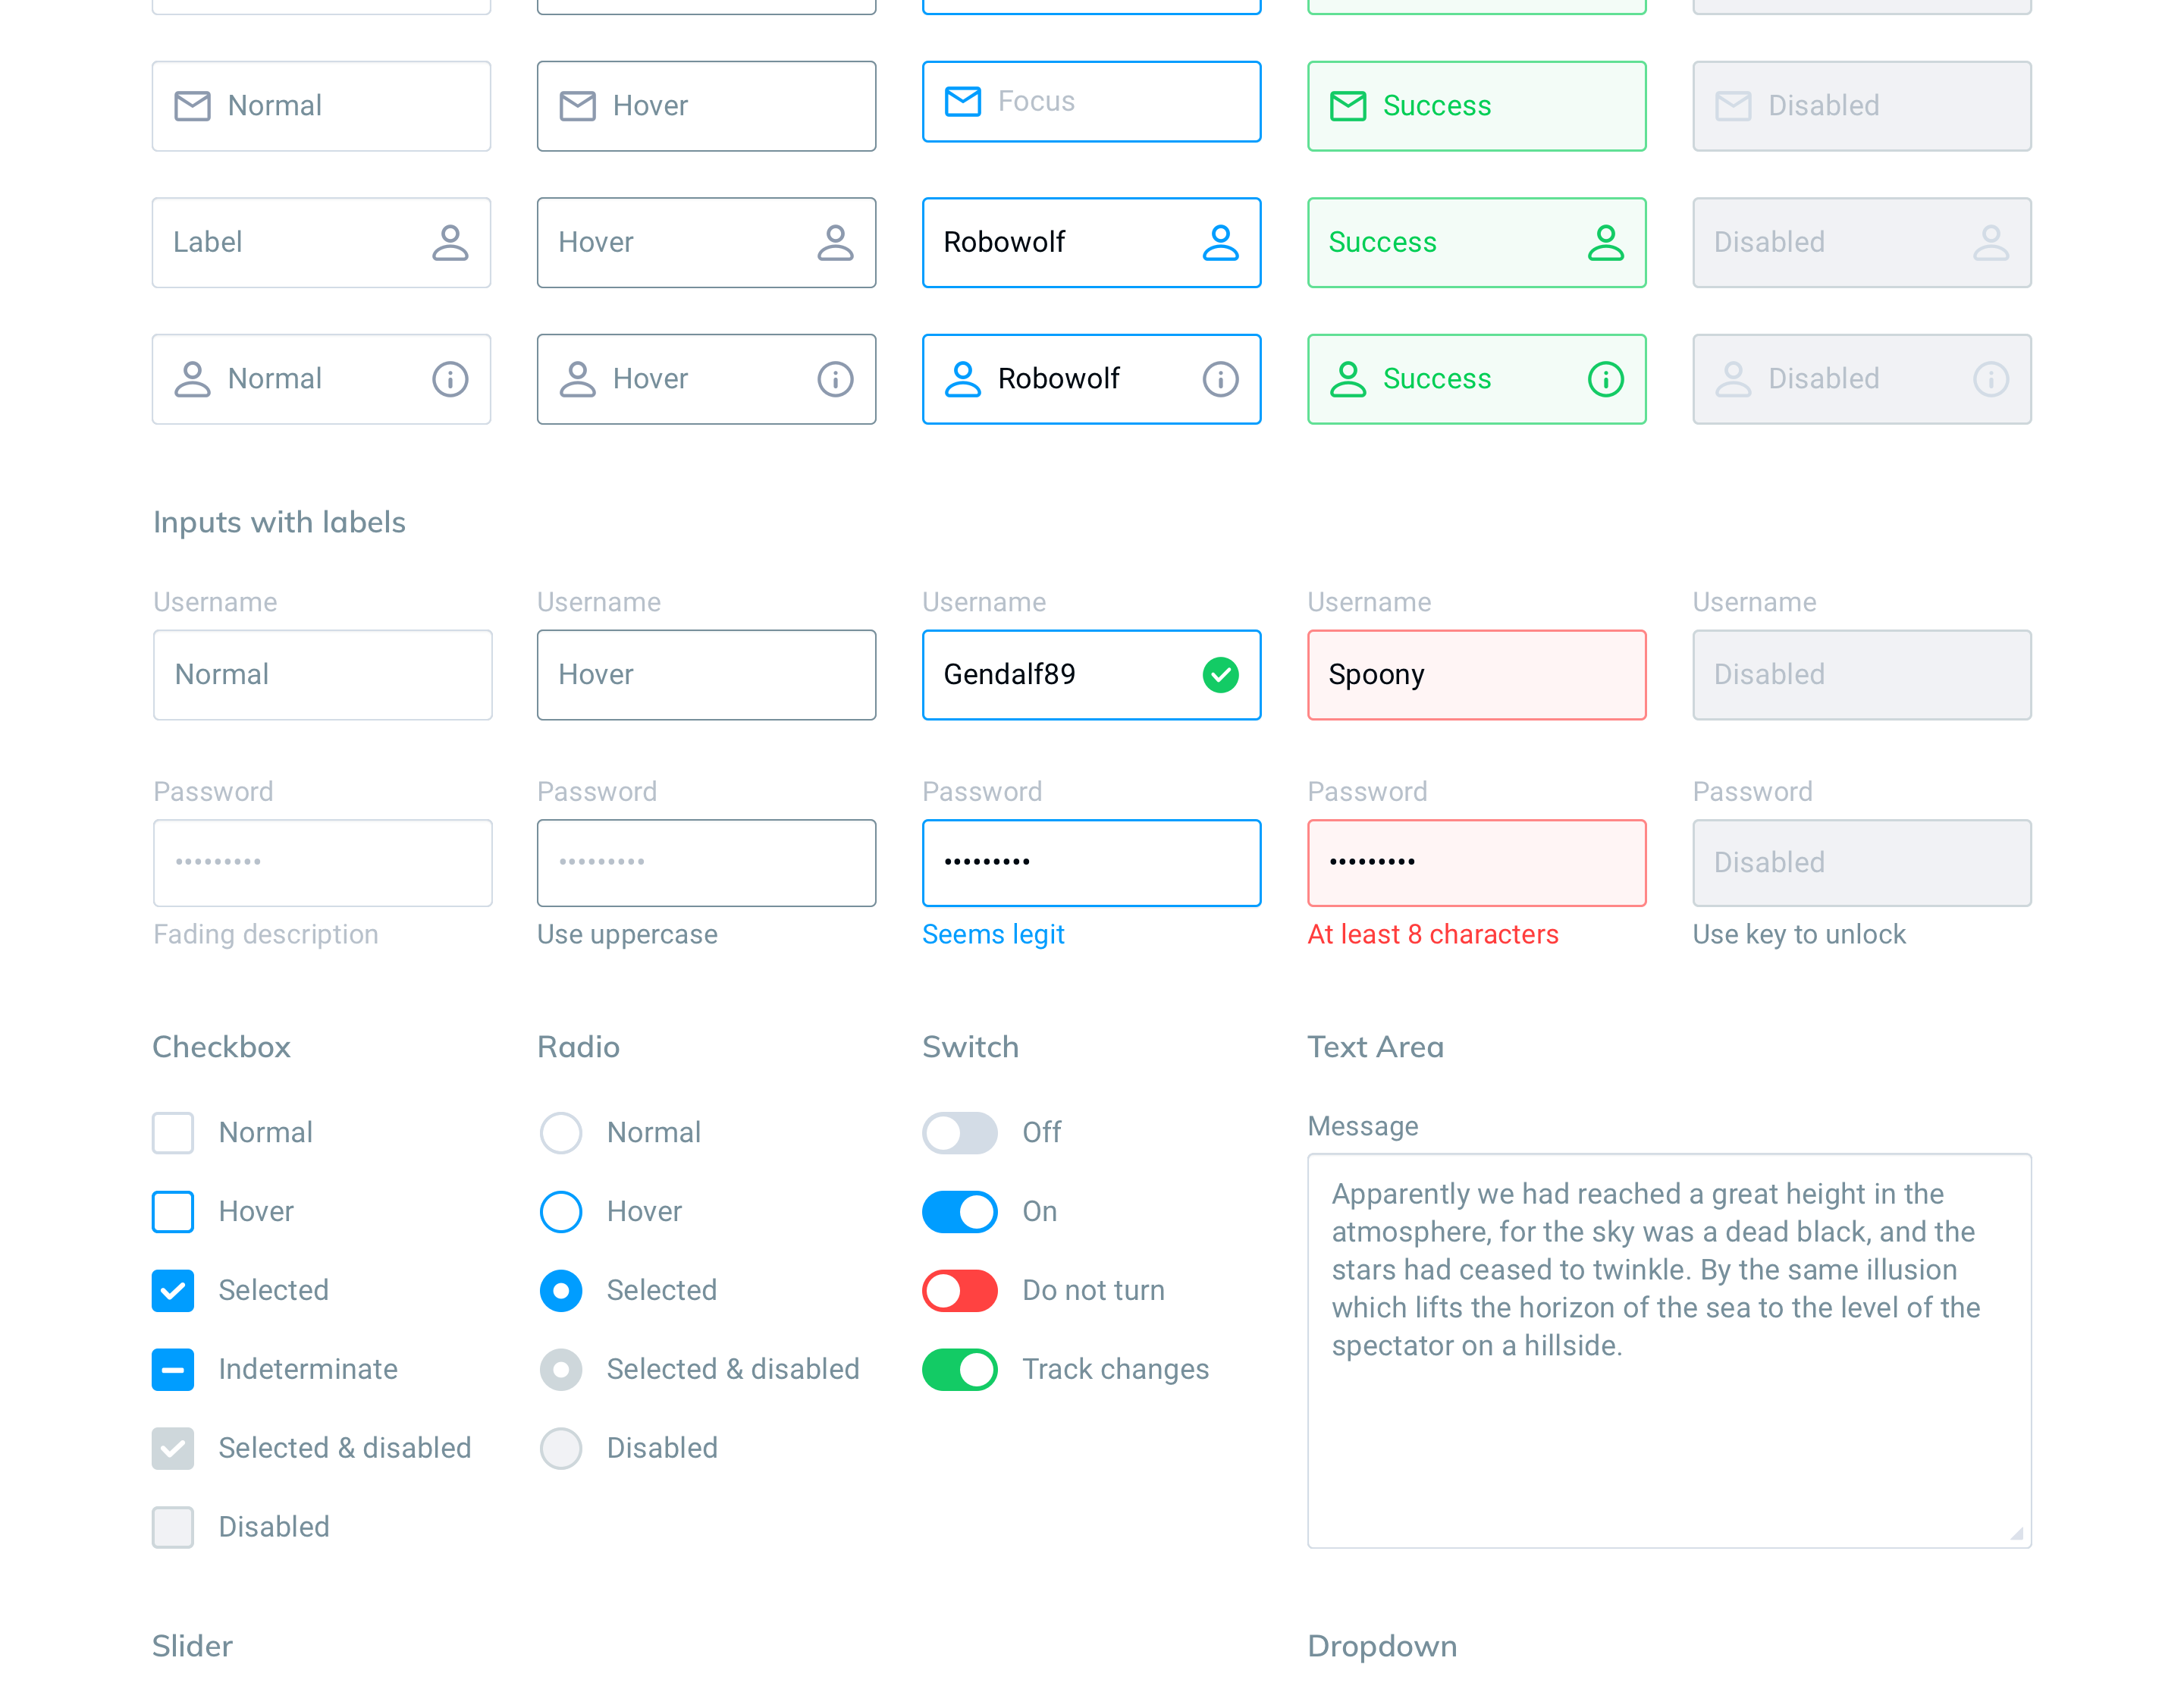Click the green checkmark icon in the Gendalf89 field
This screenshot has width=2184, height=1708.
[1220, 675]
